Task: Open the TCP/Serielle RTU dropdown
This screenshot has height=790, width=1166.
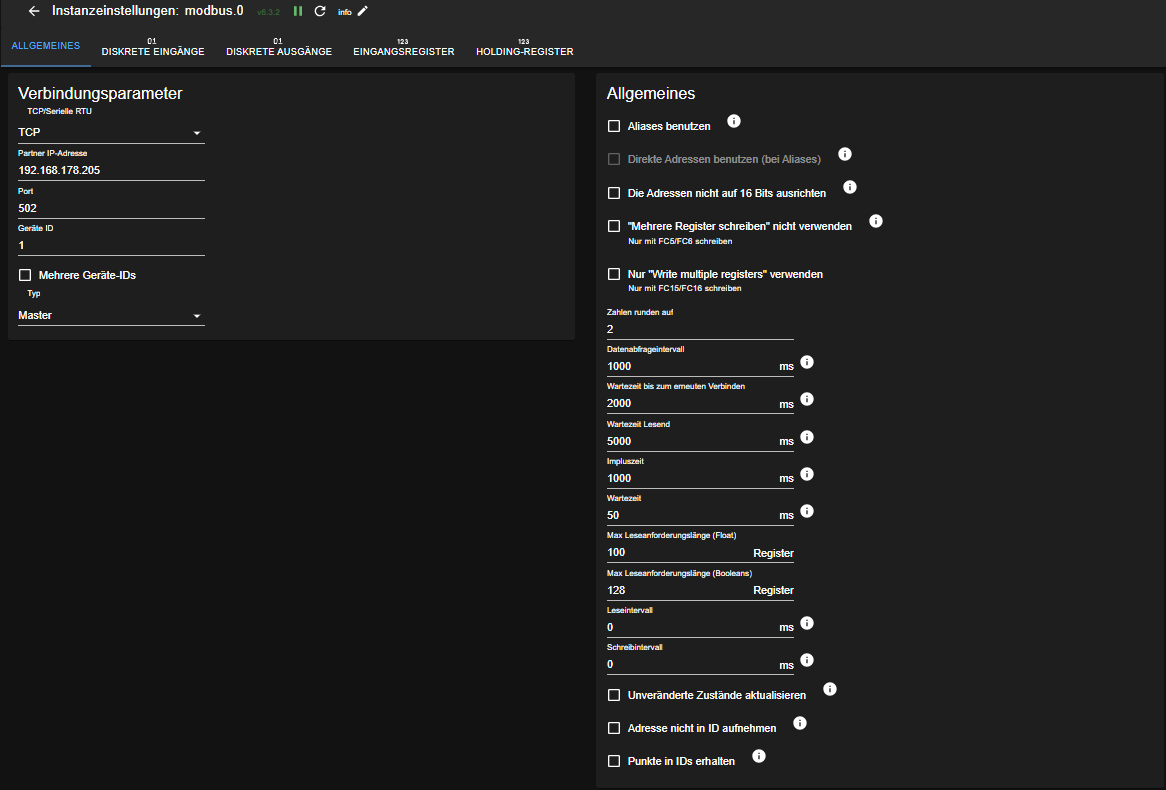Action: pyautogui.click(x=111, y=132)
